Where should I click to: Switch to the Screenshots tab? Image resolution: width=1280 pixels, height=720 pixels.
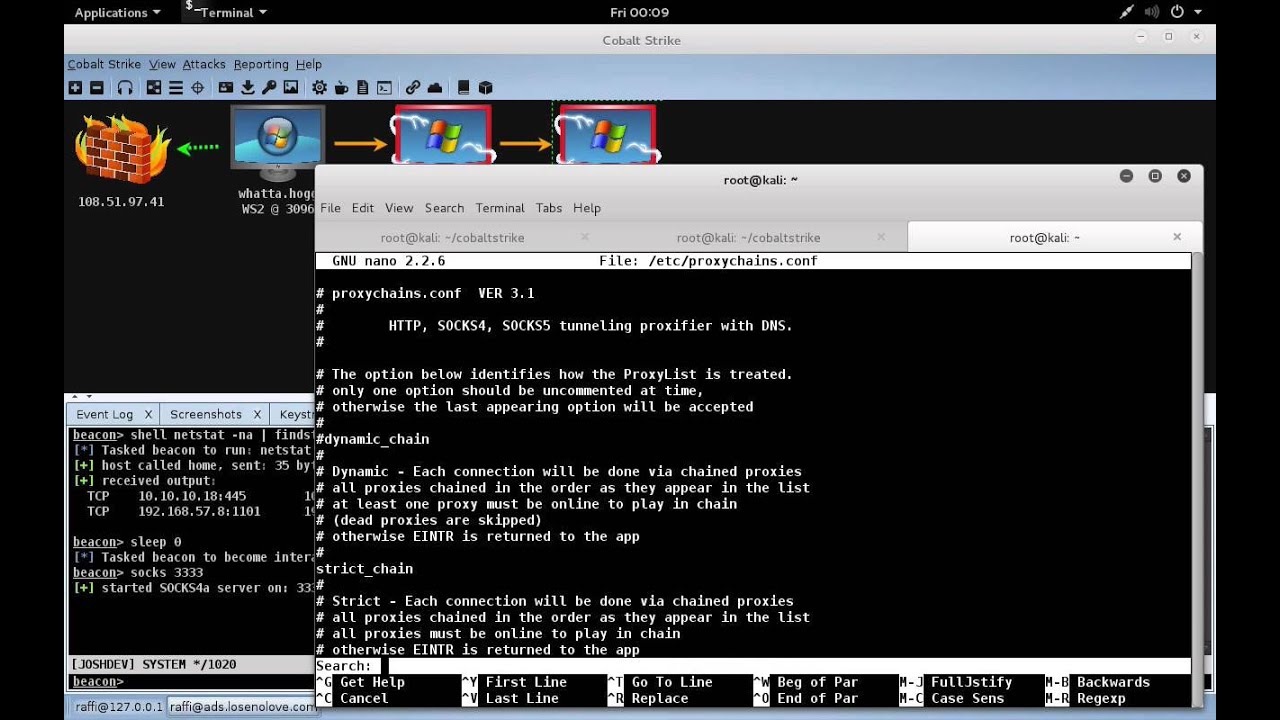206,414
